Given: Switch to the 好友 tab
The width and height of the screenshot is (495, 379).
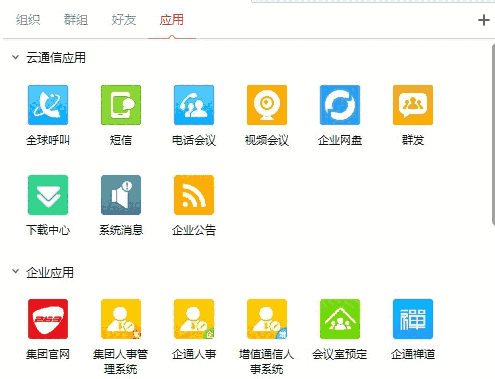Looking at the screenshot, I should click(x=124, y=20).
